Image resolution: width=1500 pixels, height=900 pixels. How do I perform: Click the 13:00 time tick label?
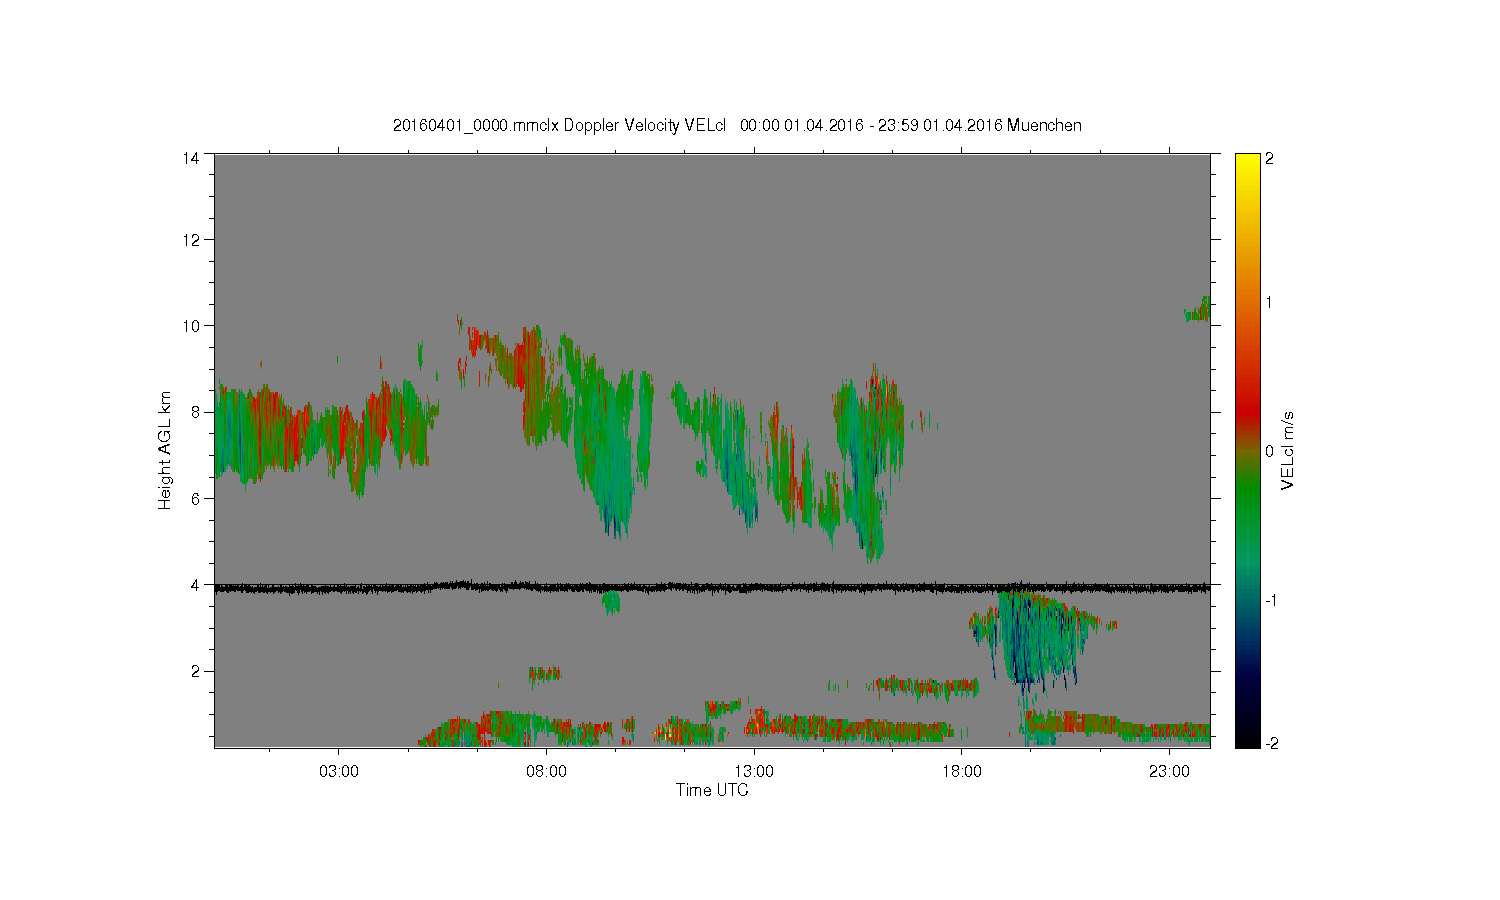point(754,772)
